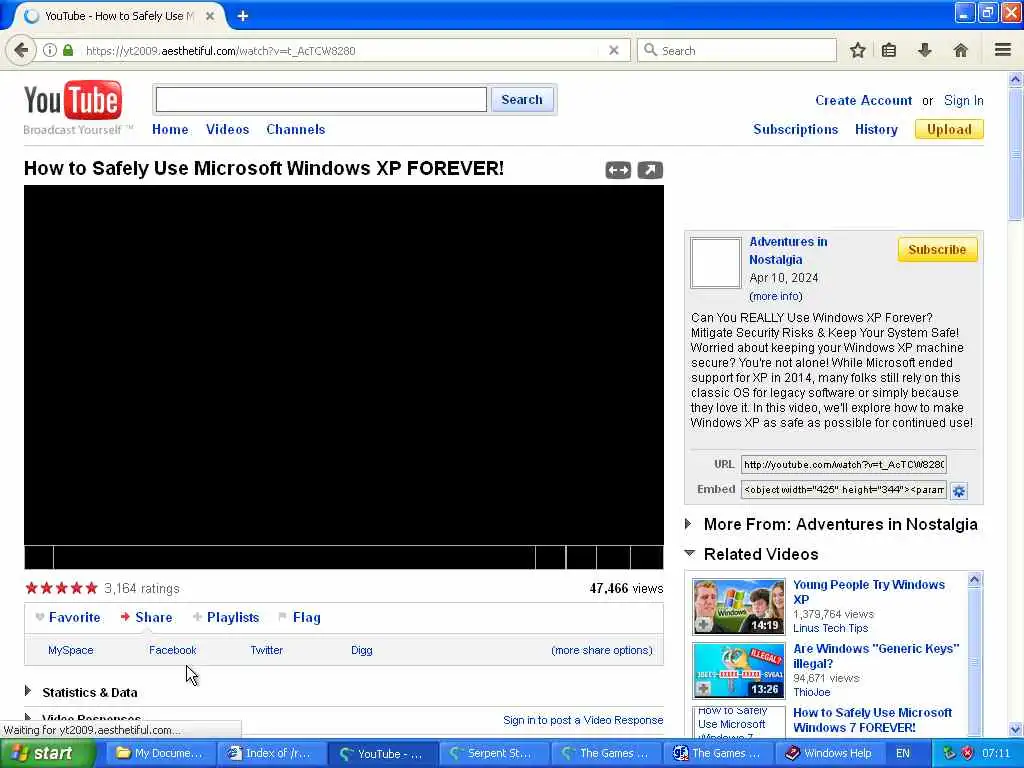1024x768 pixels.
Task: Click the YouTube Search button
Action: tap(522, 100)
